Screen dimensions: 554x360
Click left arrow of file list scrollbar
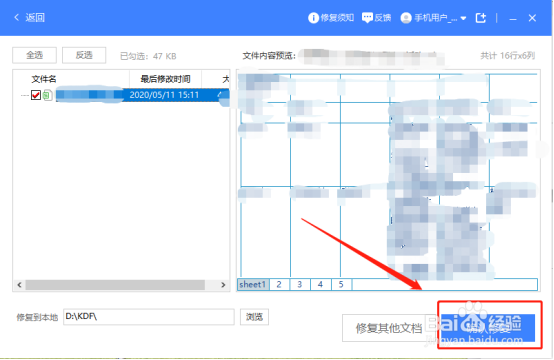coord(19,285)
